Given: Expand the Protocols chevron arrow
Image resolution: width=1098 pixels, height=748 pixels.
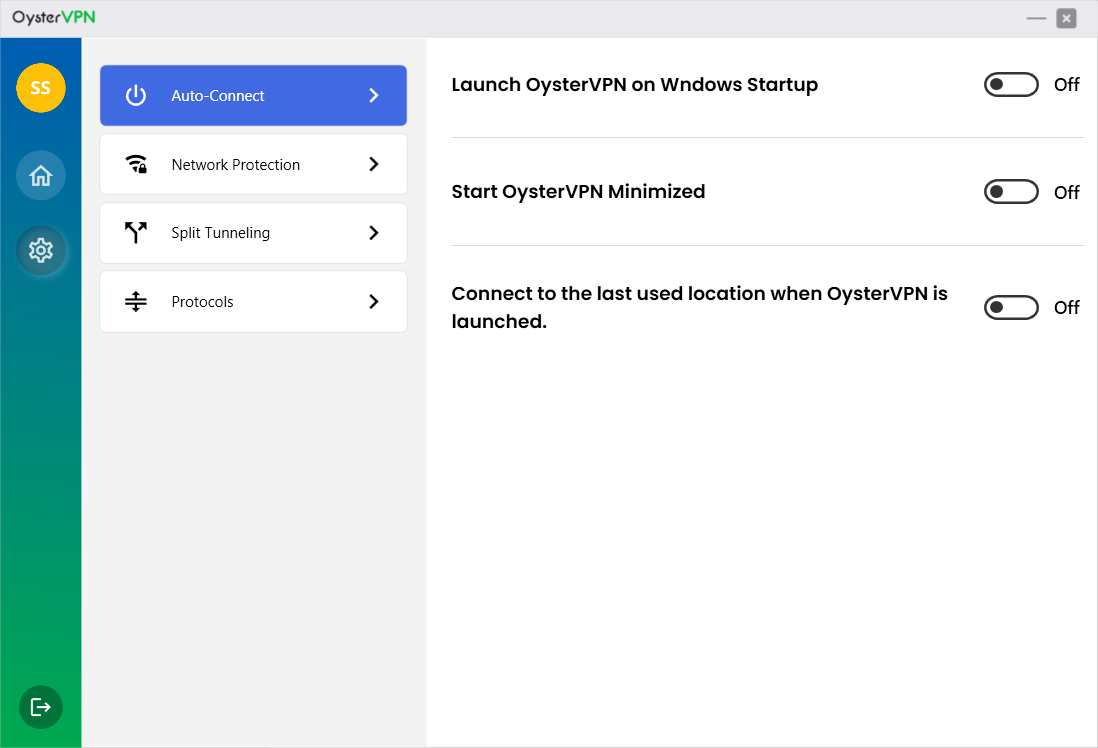Looking at the screenshot, I should pos(373,301).
